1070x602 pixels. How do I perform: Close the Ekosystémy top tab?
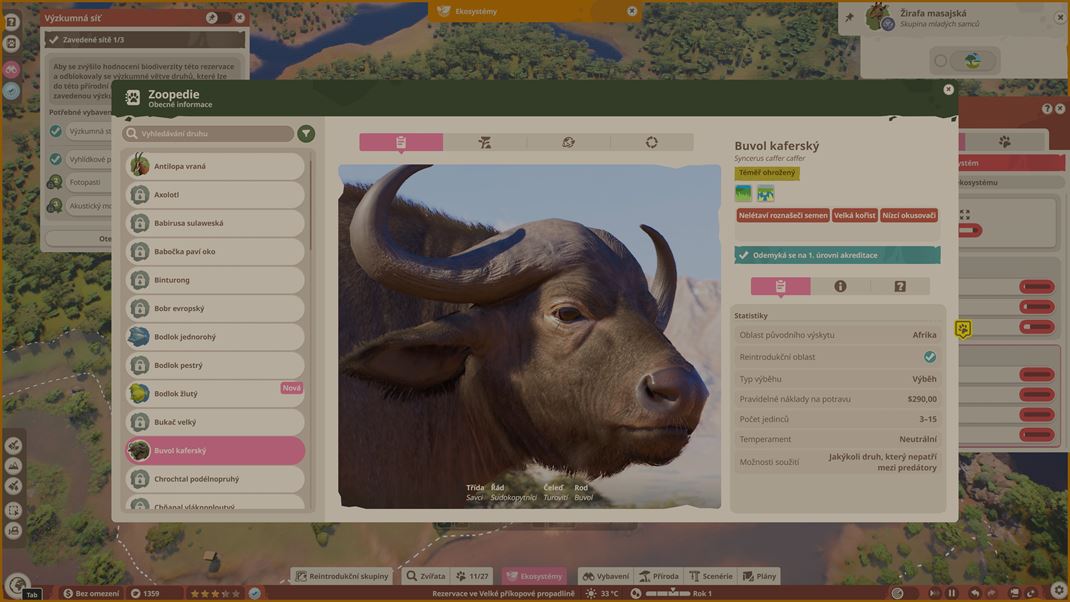click(x=632, y=11)
